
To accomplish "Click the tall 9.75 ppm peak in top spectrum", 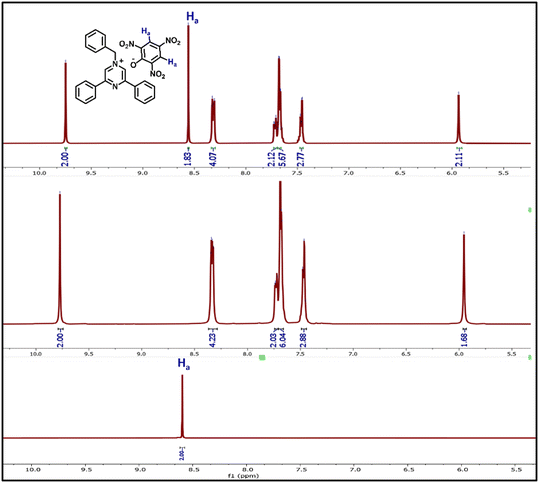I will click(66, 101).
